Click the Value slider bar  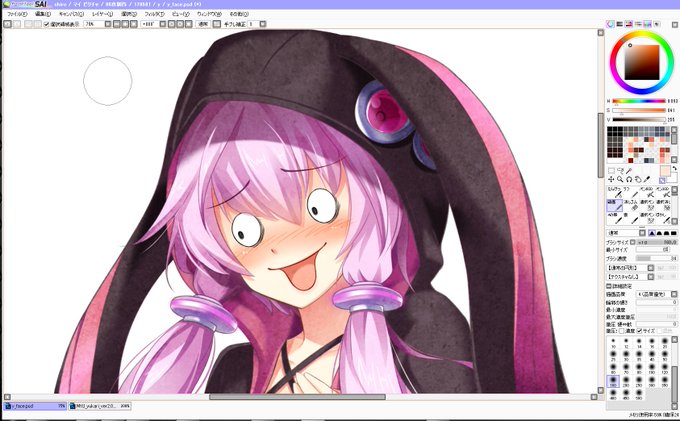tap(639, 119)
